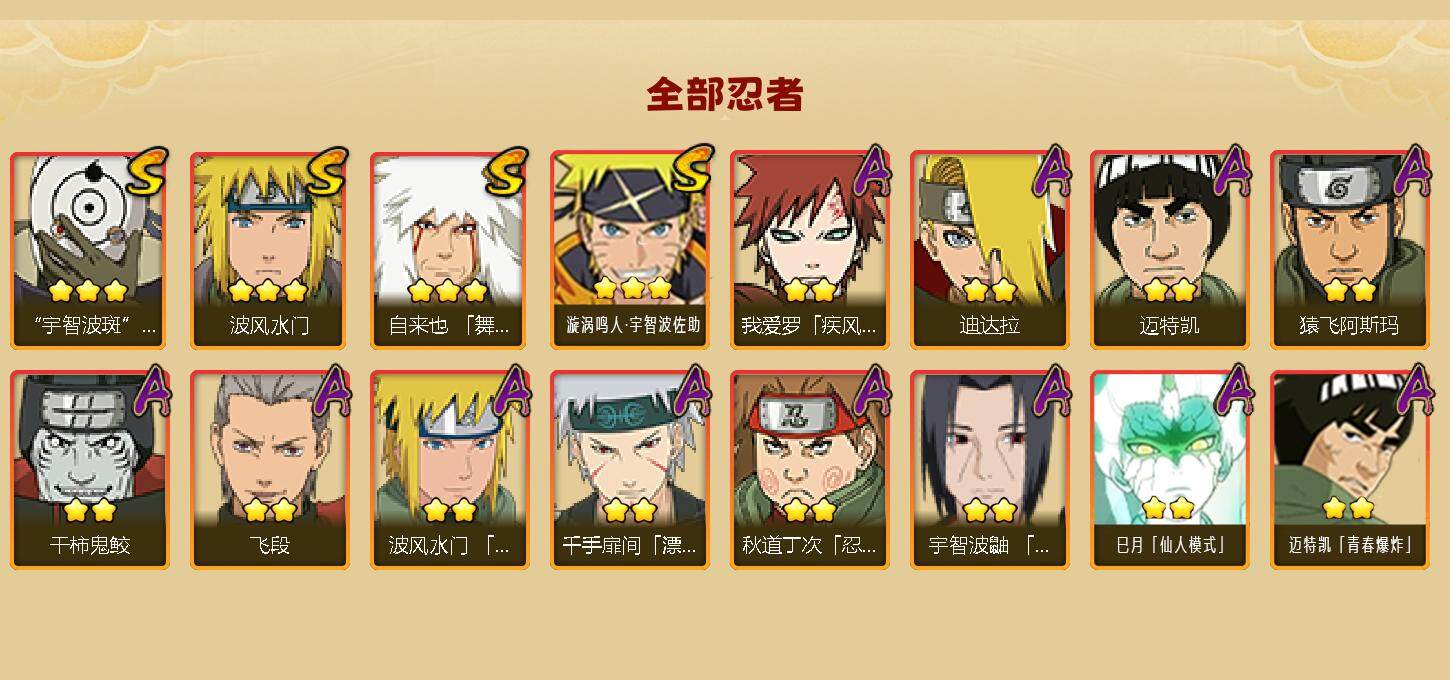This screenshot has height=680, width=1450.
Task: Pick the 迪达拉 character card
Action: [990, 250]
